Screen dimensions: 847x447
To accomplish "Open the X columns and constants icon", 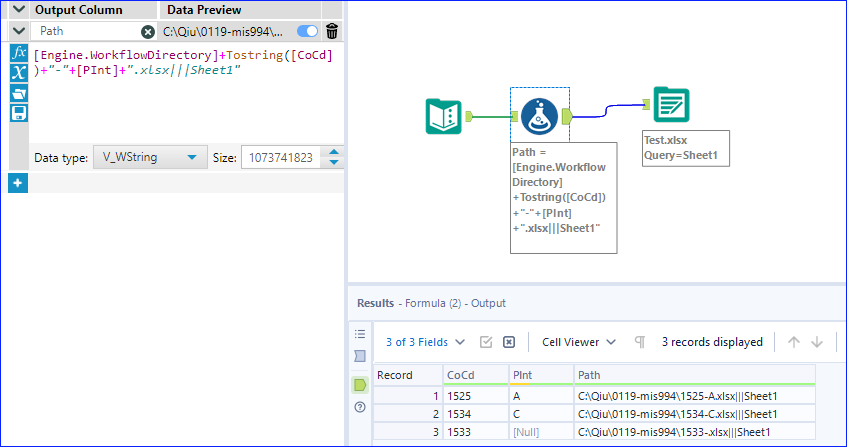I will (19, 73).
